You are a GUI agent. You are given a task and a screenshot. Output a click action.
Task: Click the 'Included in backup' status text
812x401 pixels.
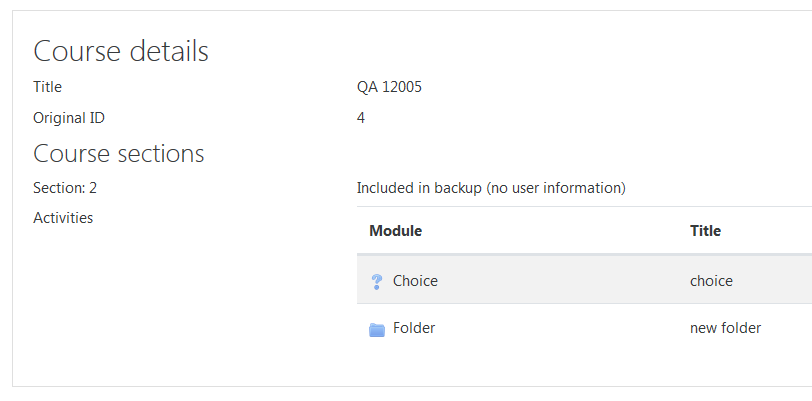point(419,188)
